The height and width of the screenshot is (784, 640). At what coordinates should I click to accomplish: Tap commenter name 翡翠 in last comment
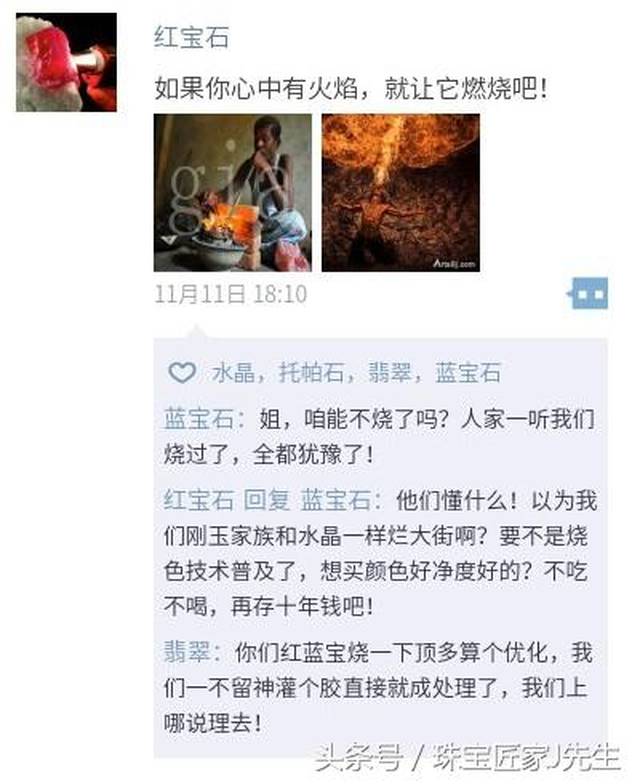pyautogui.click(x=186, y=652)
